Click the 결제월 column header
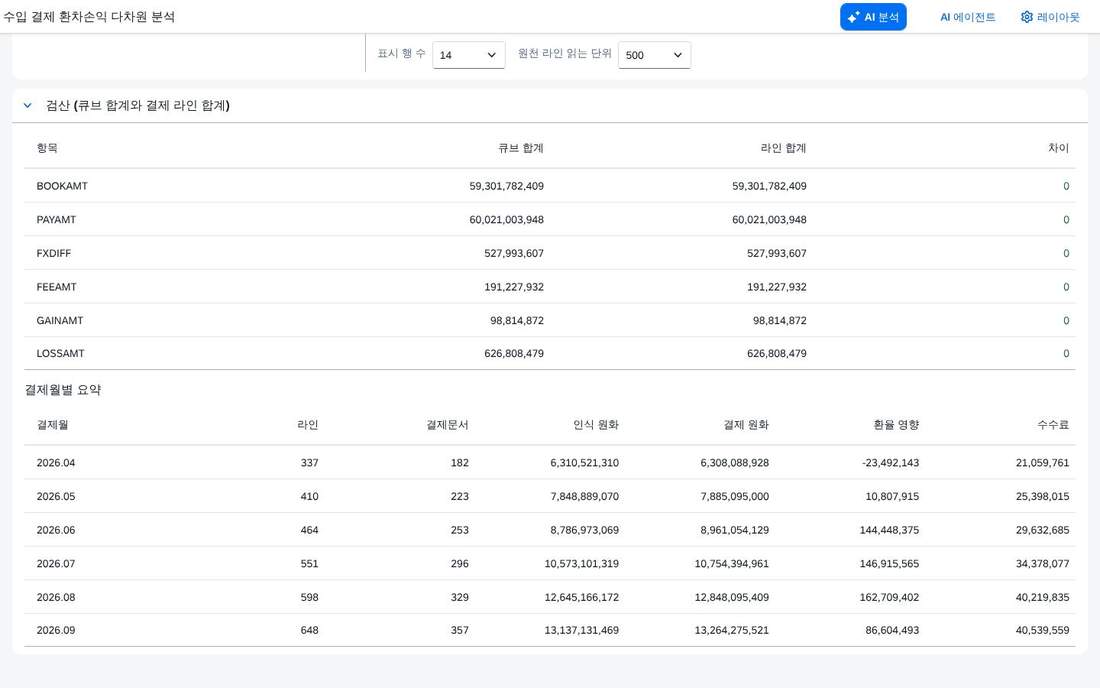 (53, 424)
